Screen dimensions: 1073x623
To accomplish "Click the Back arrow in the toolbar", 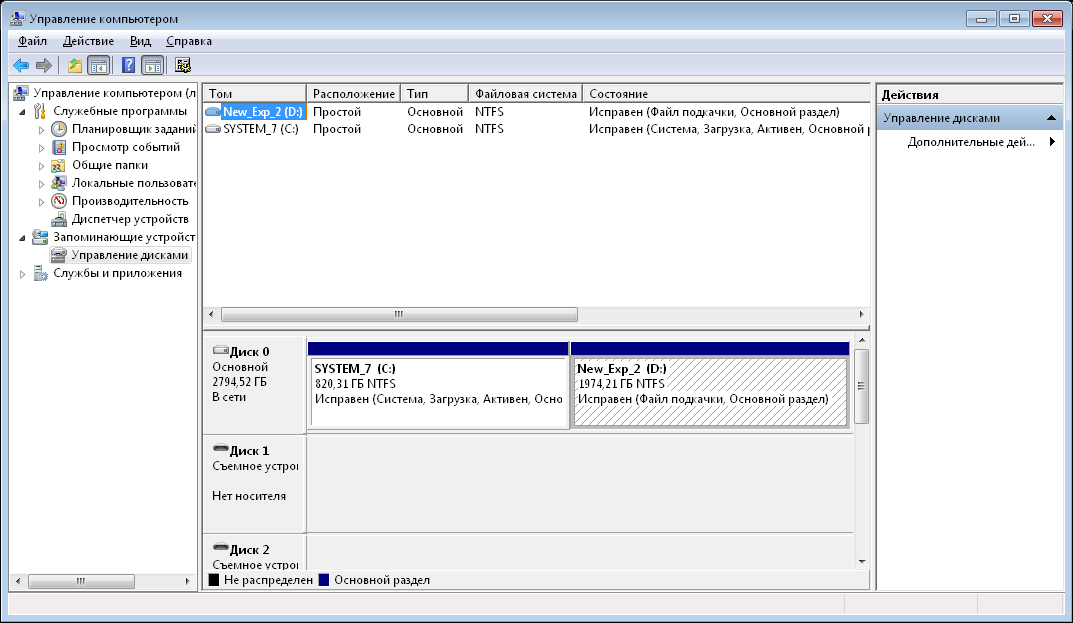I will click(x=20, y=66).
